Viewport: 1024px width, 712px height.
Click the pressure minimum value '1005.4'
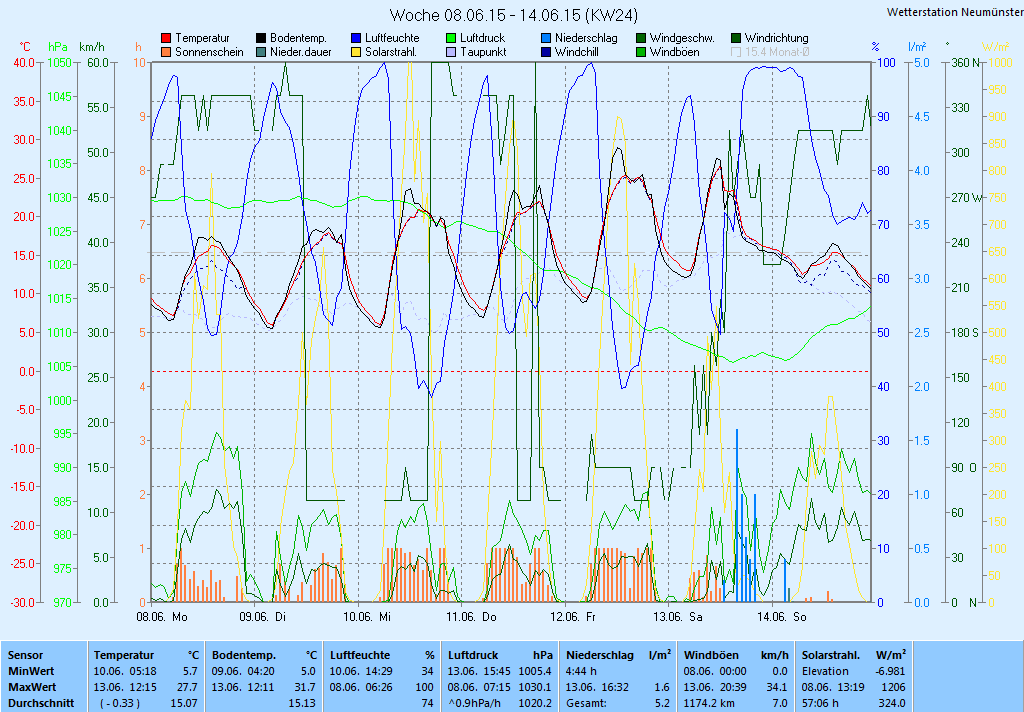pyautogui.click(x=536, y=671)
